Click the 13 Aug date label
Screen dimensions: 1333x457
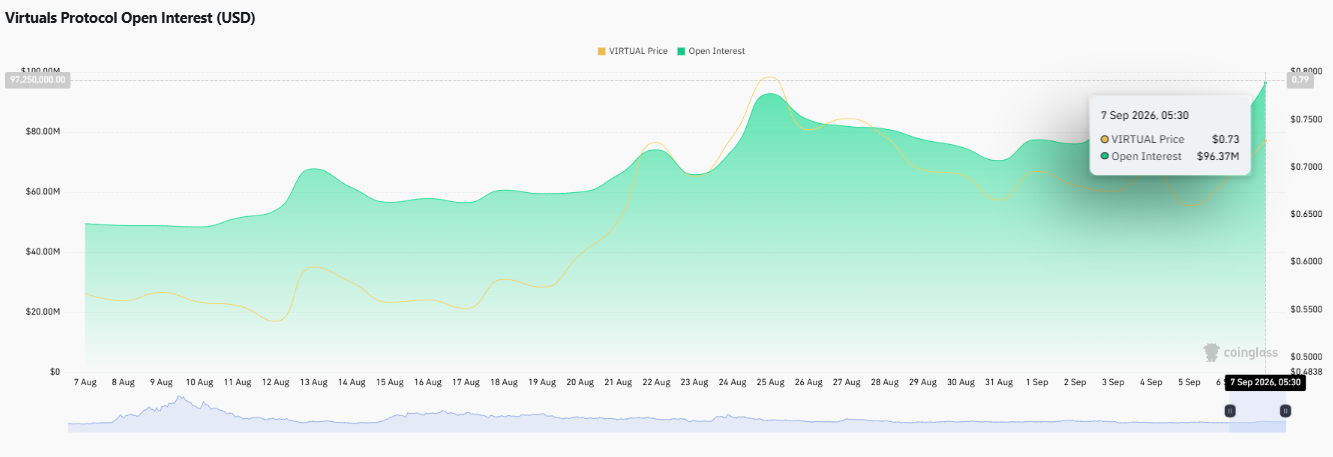click(x=313, y=382)
